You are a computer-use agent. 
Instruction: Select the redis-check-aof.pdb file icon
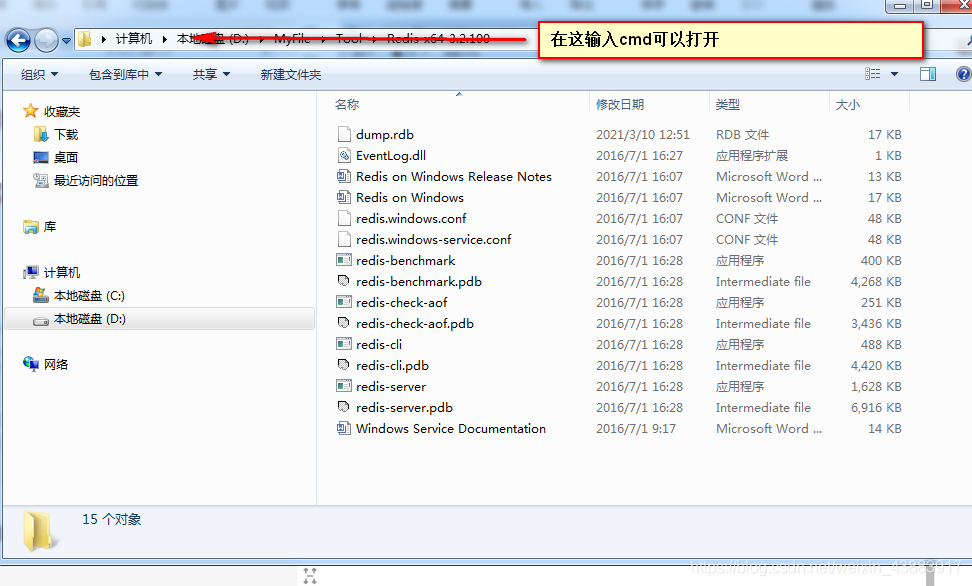point(344,323)
